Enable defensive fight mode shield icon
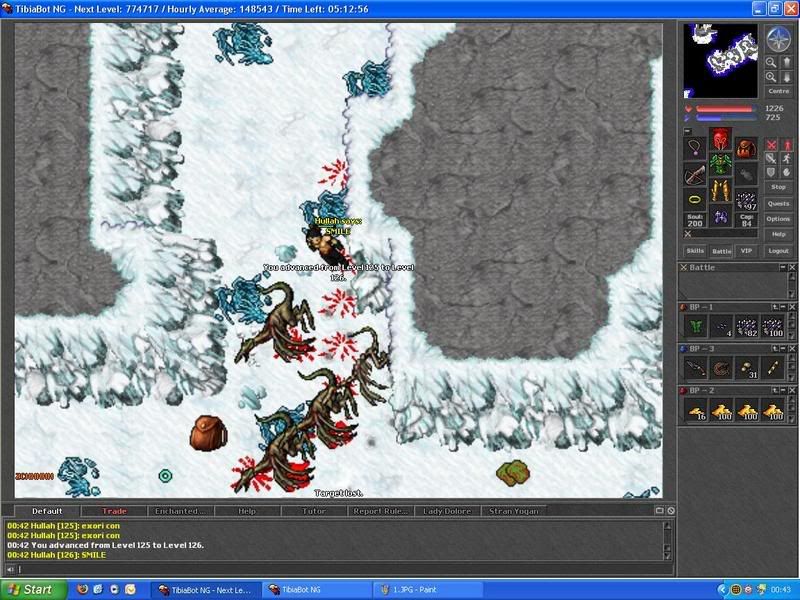The width and height of the screenshot is (800, 600). pyautogui.click(x=771, y=172)
